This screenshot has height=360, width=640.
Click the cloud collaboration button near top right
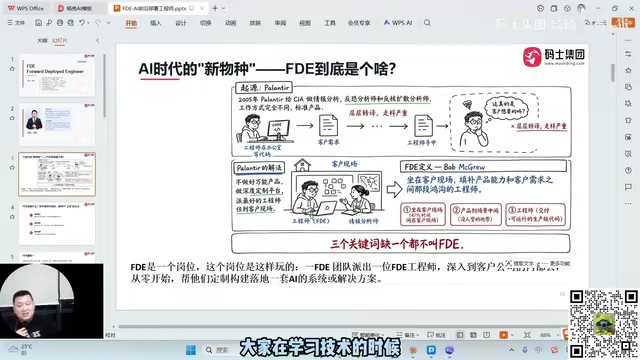[595, 23]
